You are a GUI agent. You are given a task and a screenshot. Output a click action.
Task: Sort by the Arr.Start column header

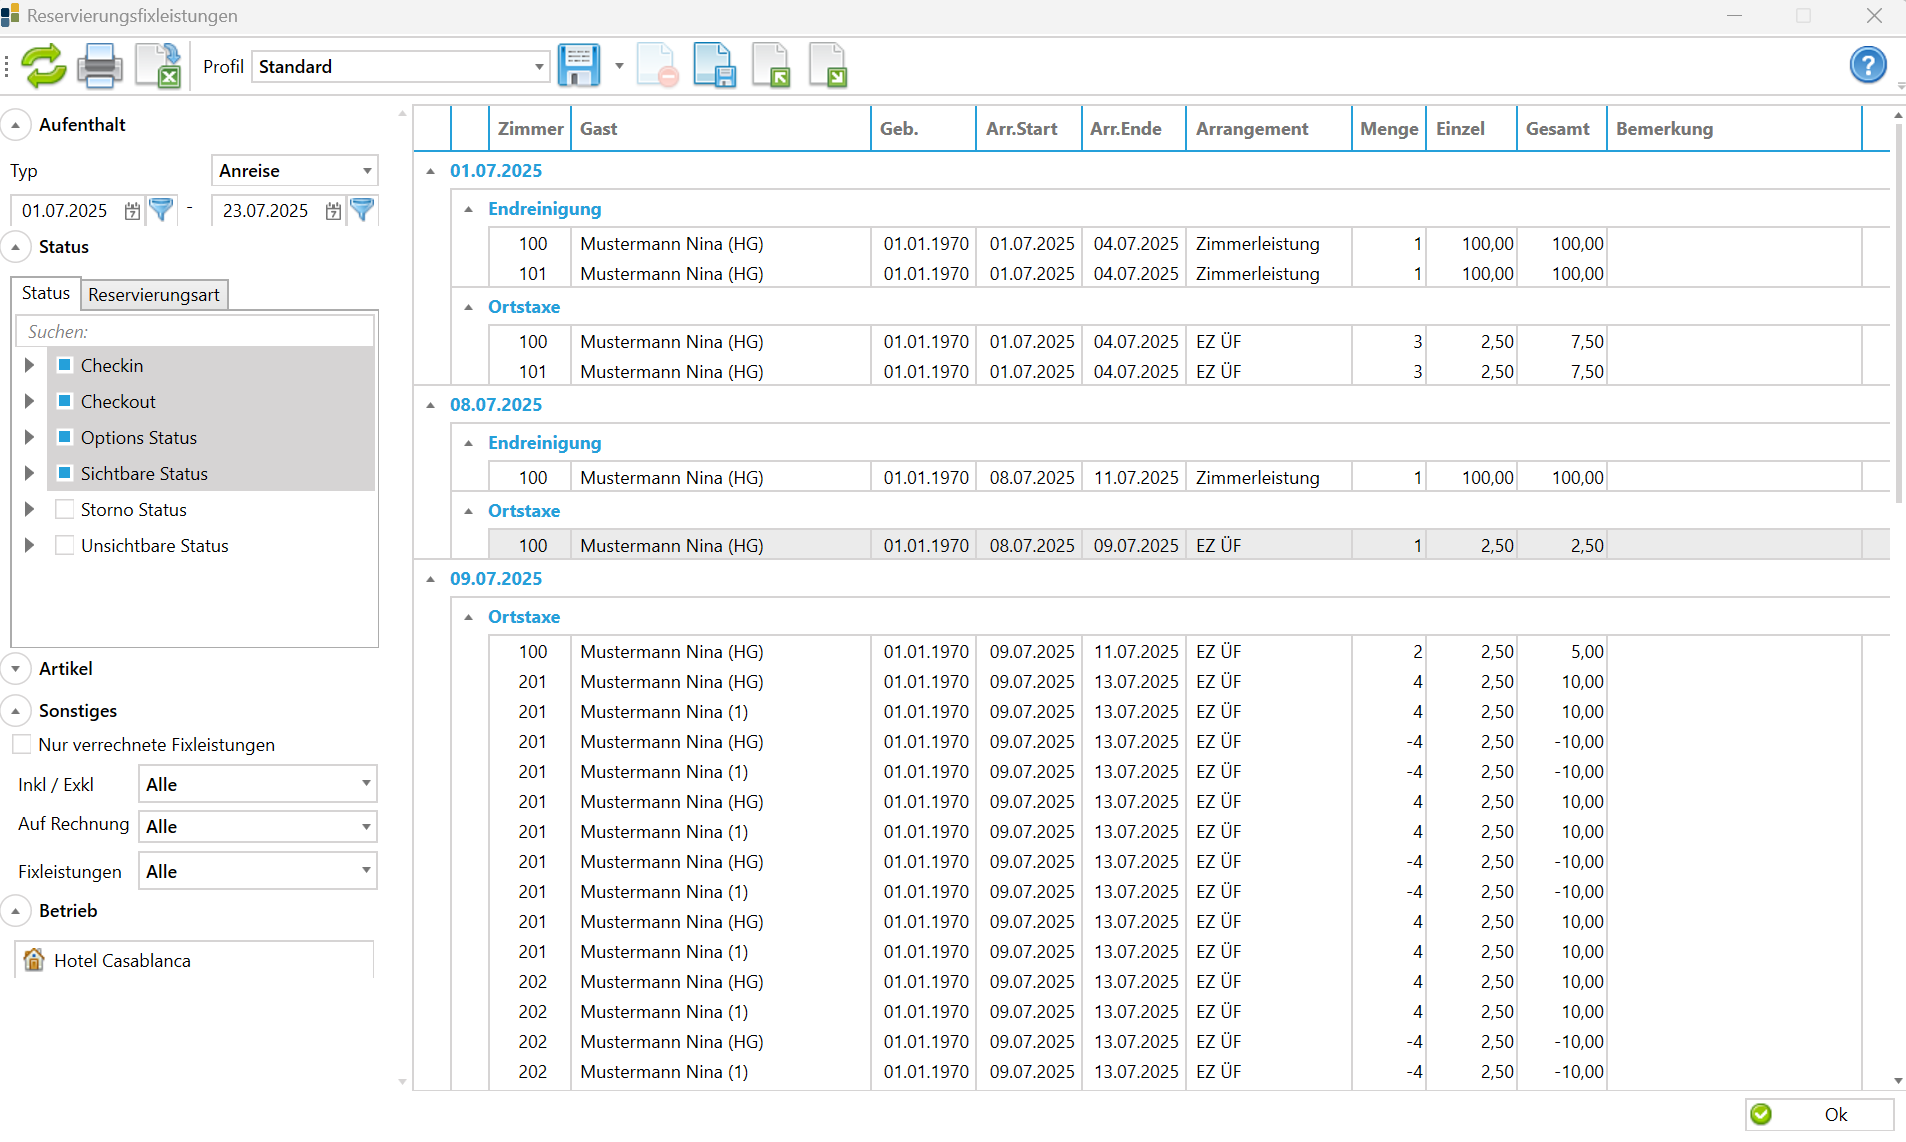click(x=1029, y=129)
